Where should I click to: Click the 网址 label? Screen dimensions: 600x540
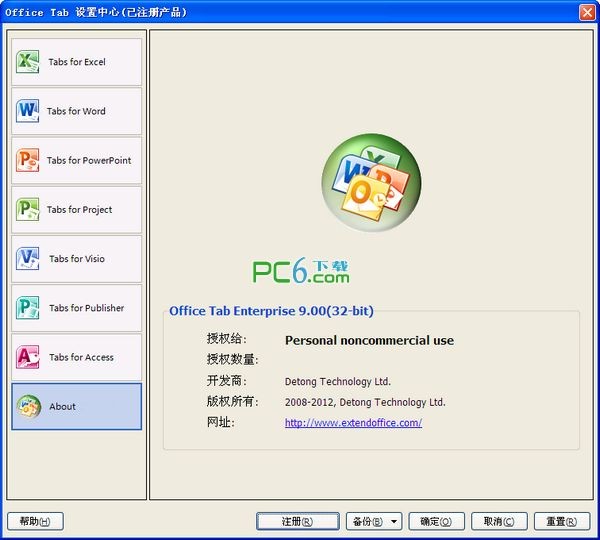click(220, 422)
